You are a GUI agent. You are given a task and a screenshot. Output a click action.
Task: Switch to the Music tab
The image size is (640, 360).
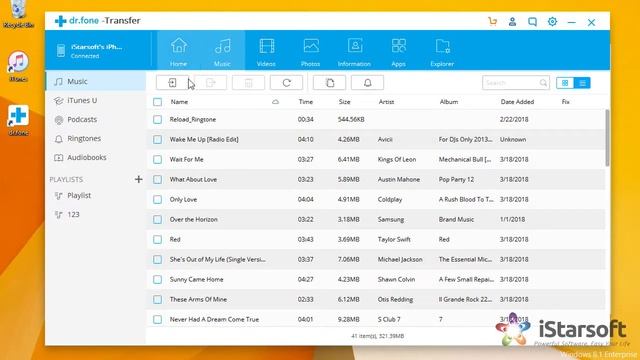223,52
